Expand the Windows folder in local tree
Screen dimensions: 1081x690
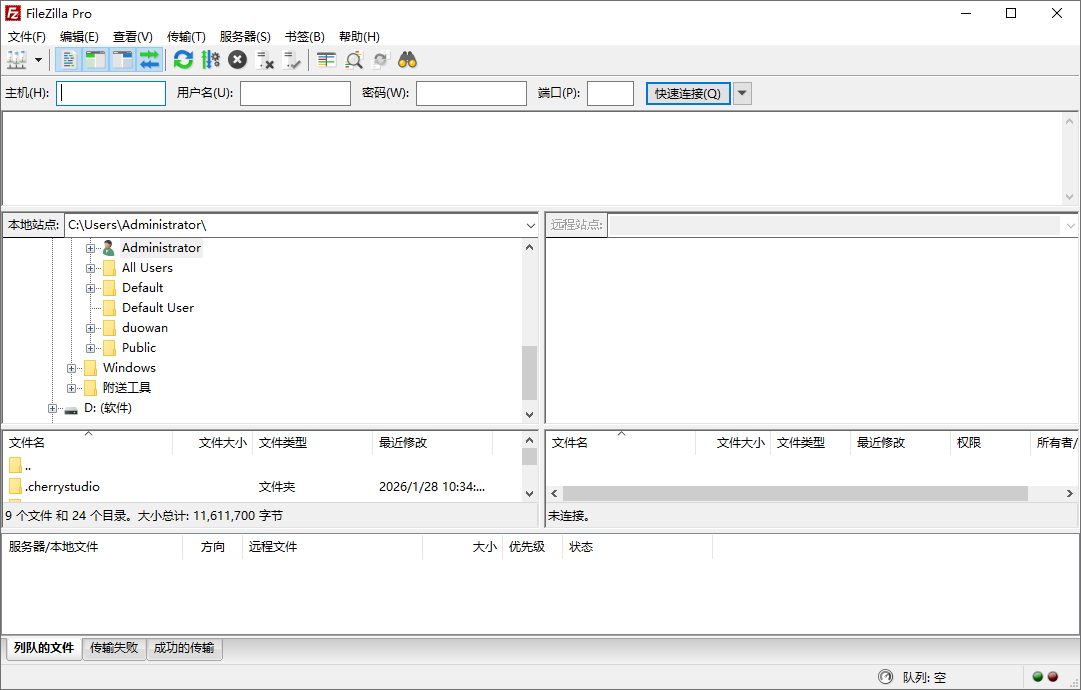(x=72, y=367)
